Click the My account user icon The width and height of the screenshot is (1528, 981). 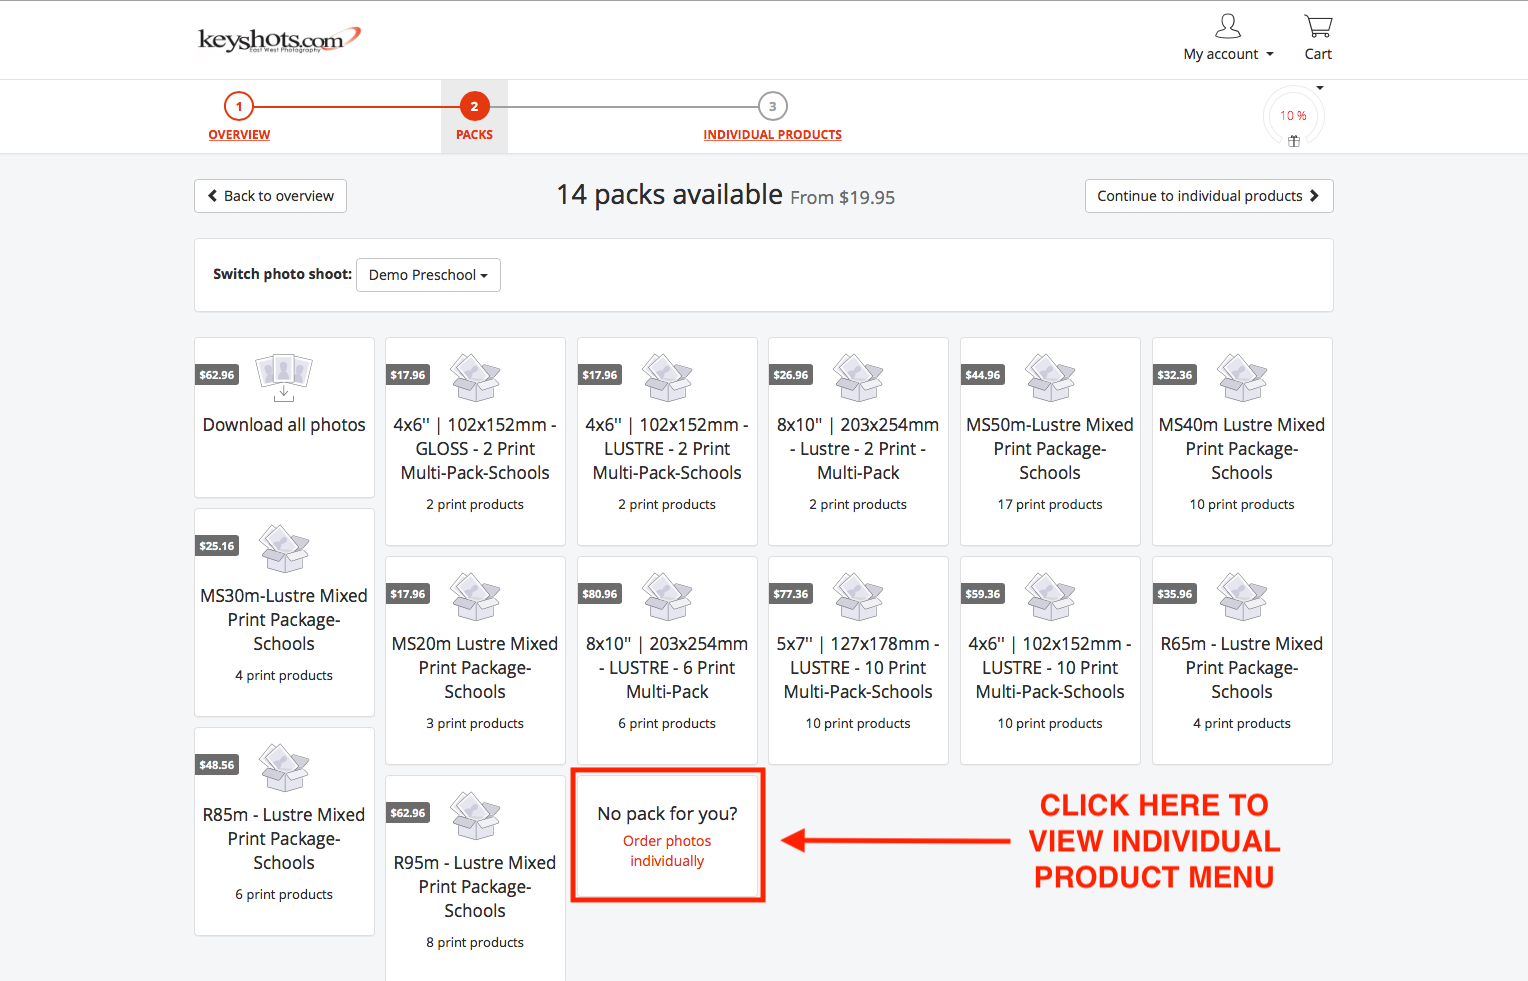click(1227, 26)
